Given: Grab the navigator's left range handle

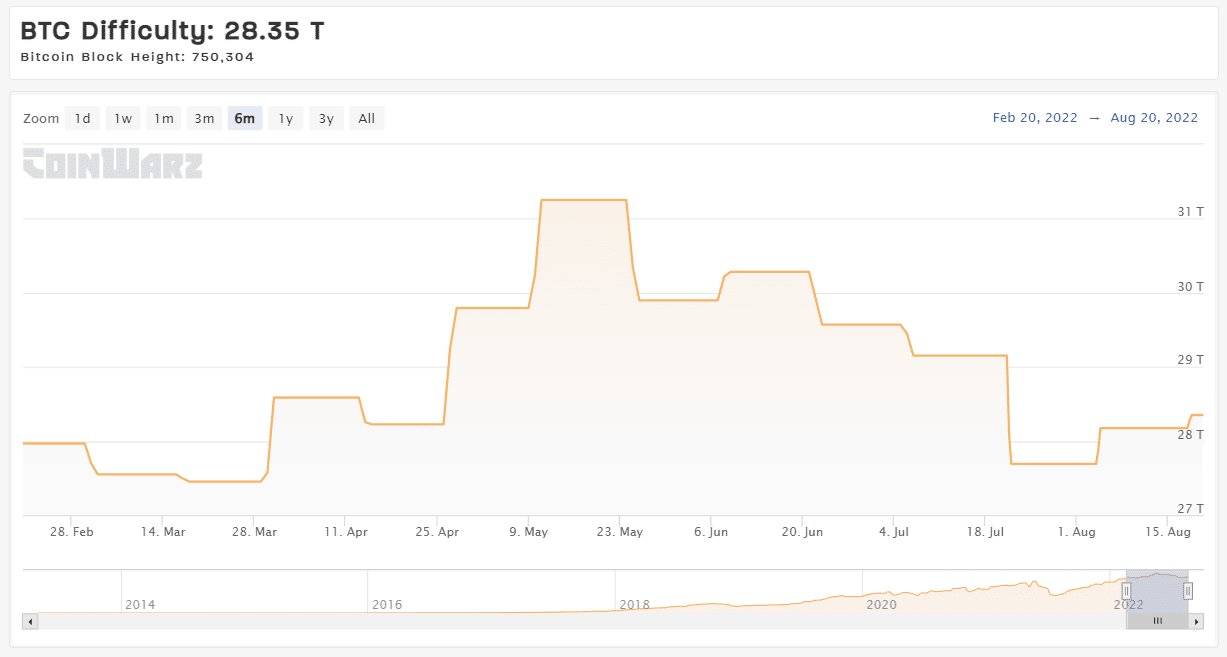Looking at the screenshot, I should coord(1126,591).
